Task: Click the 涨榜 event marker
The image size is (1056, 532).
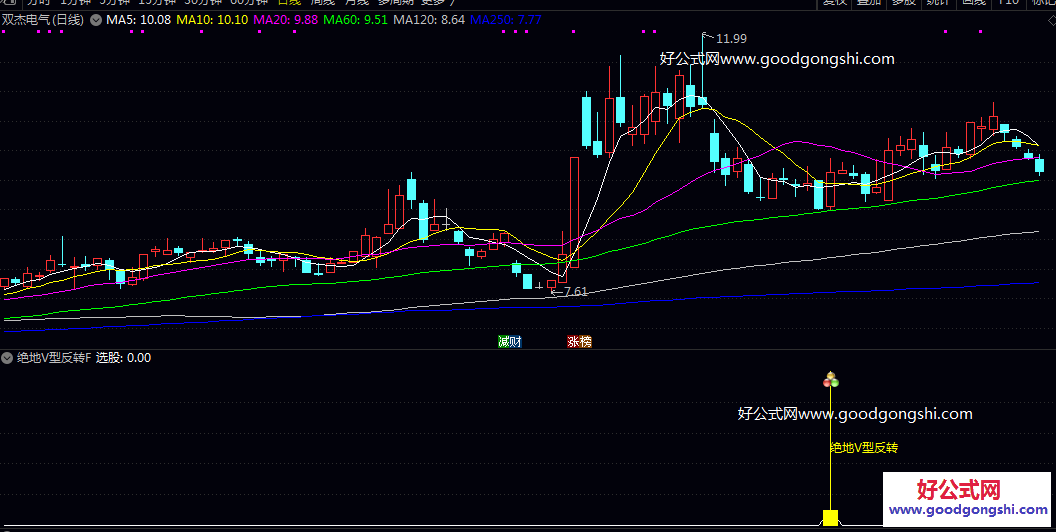Action: 579,341
